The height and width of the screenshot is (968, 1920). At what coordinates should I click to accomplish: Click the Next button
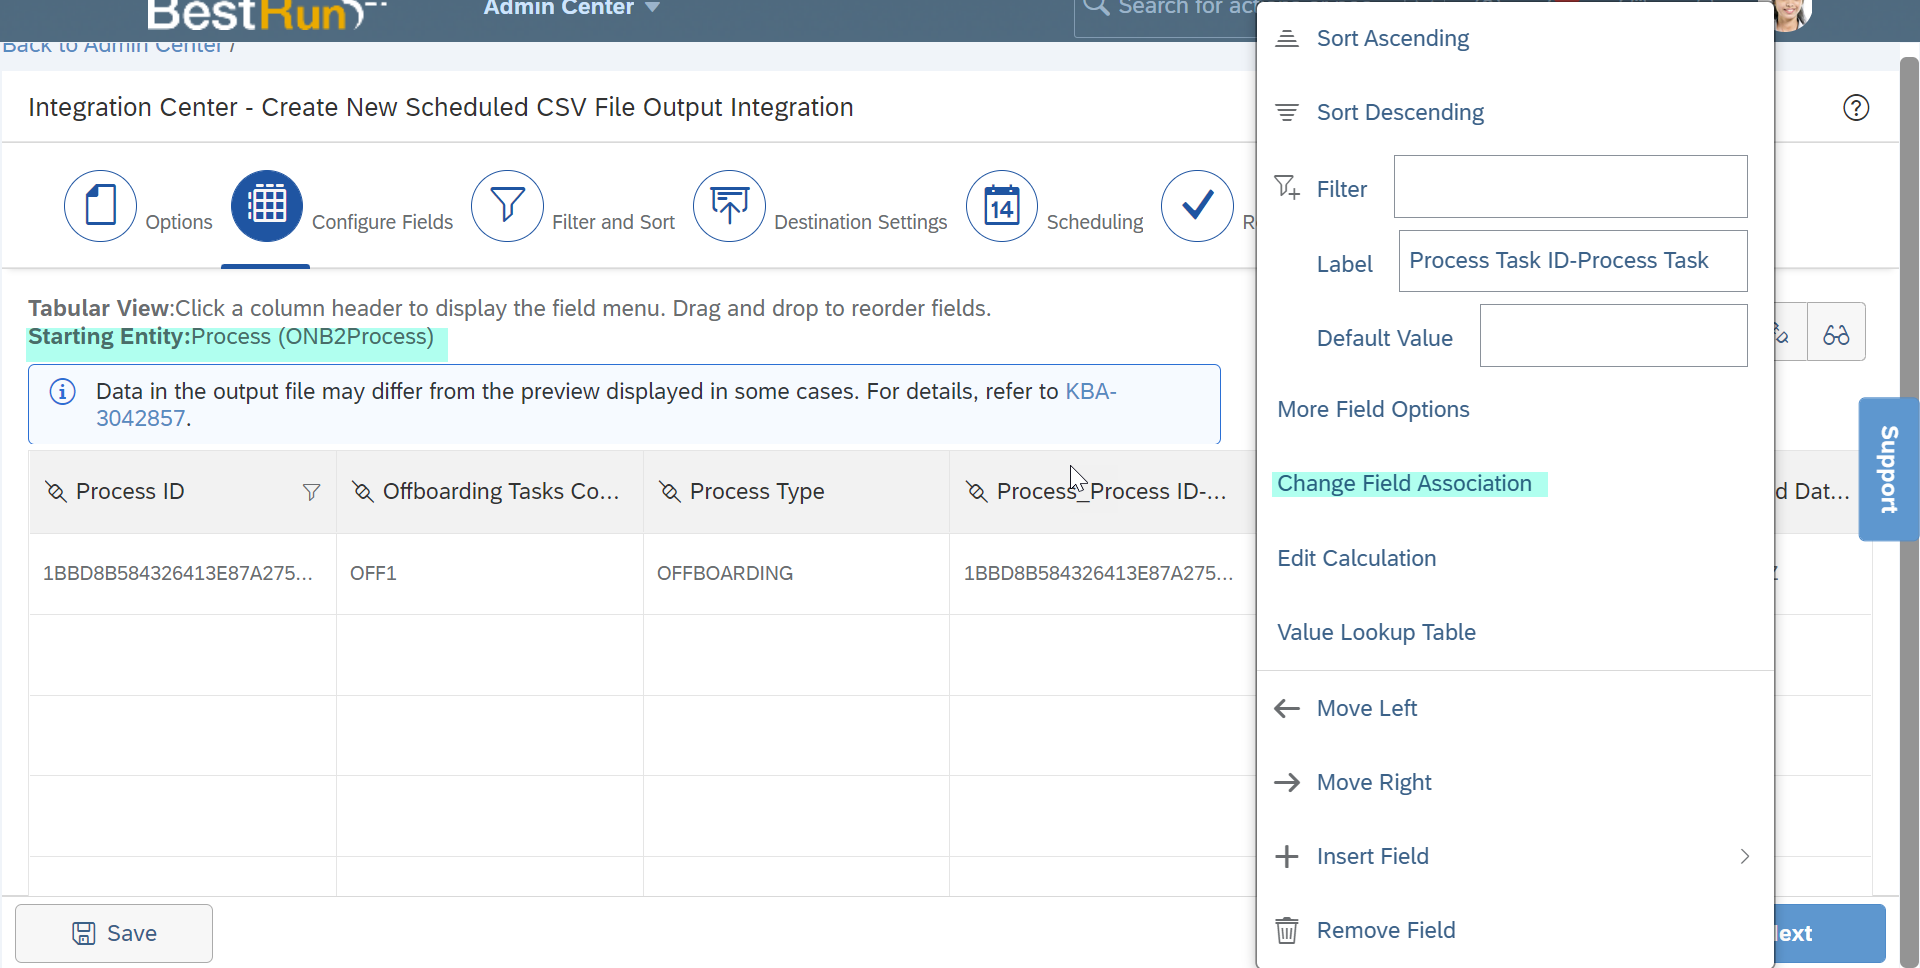[1830, 934]
